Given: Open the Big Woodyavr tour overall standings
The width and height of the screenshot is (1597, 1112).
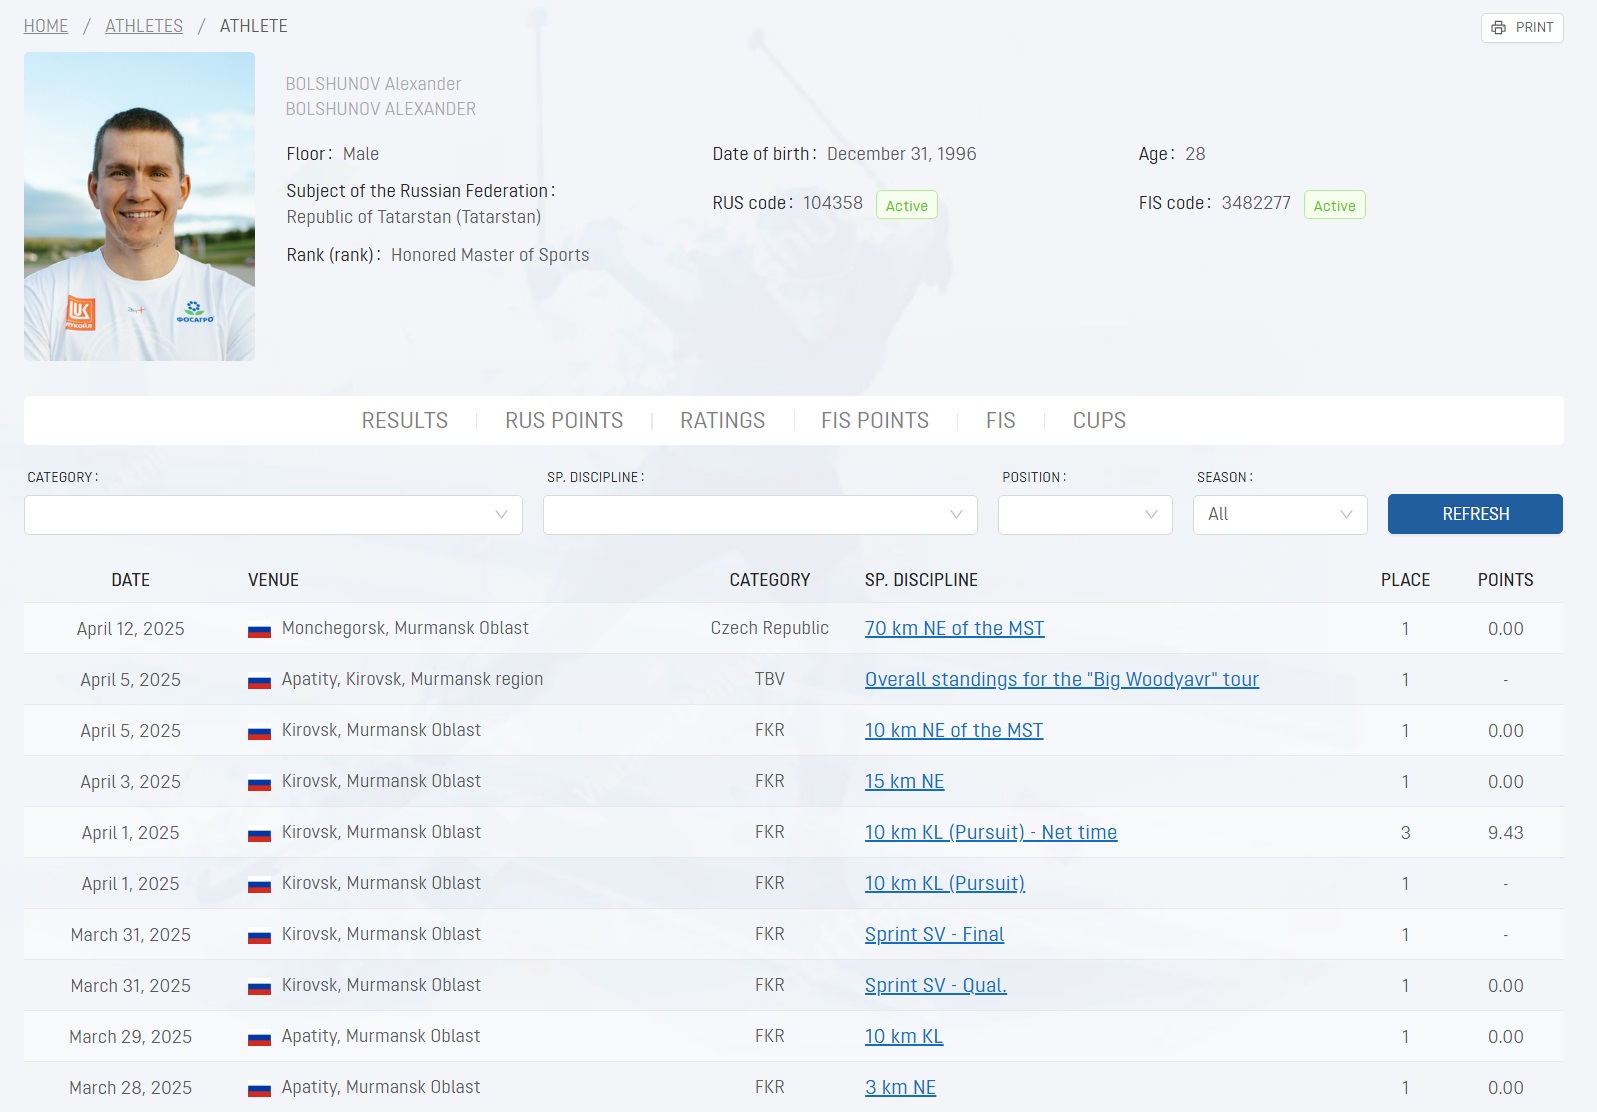Looking at the screenshot, I should click(1062, 680).
